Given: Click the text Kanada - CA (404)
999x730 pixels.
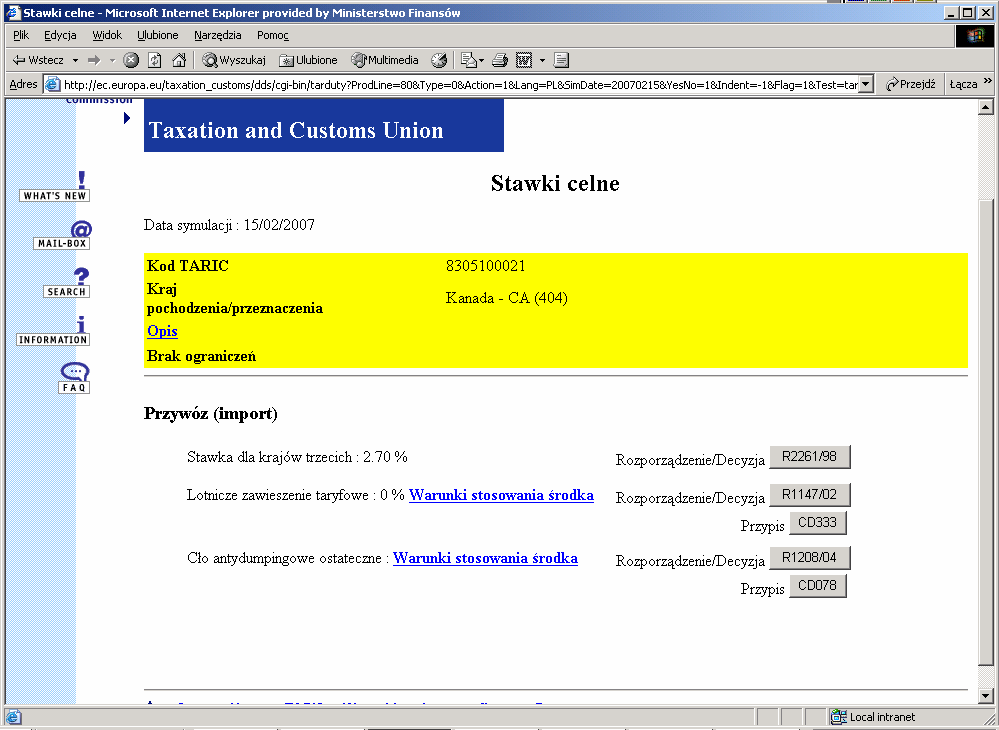Looking at the screenshot, I should point(507,298).
